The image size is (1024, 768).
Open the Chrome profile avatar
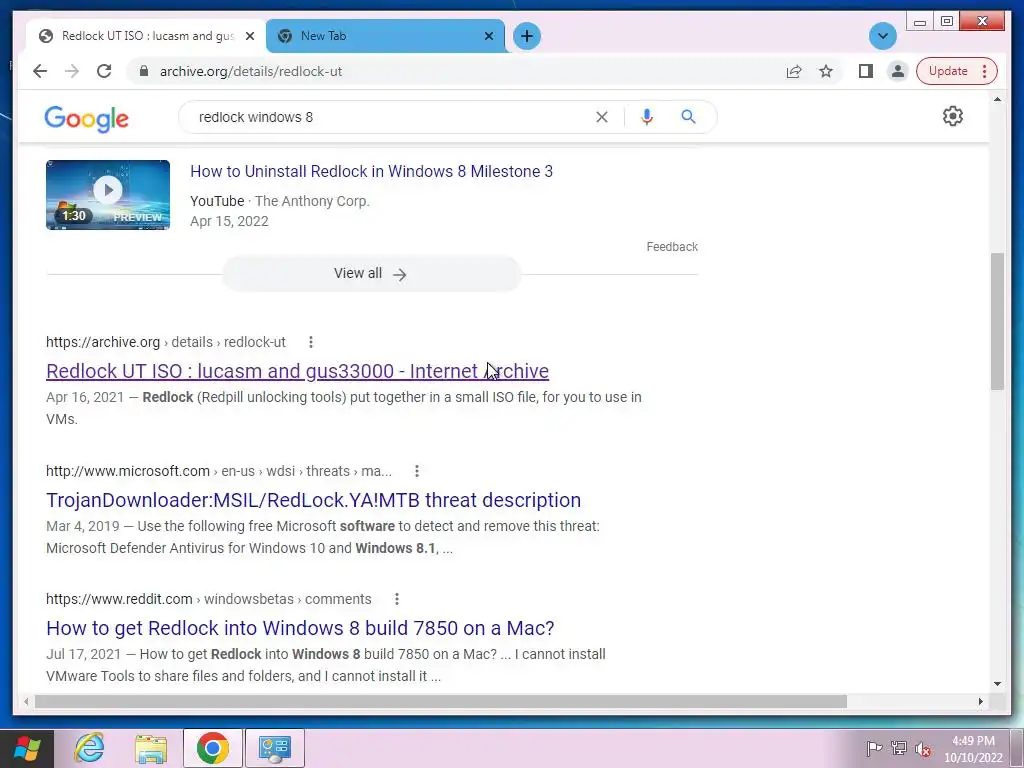(898, 71)
